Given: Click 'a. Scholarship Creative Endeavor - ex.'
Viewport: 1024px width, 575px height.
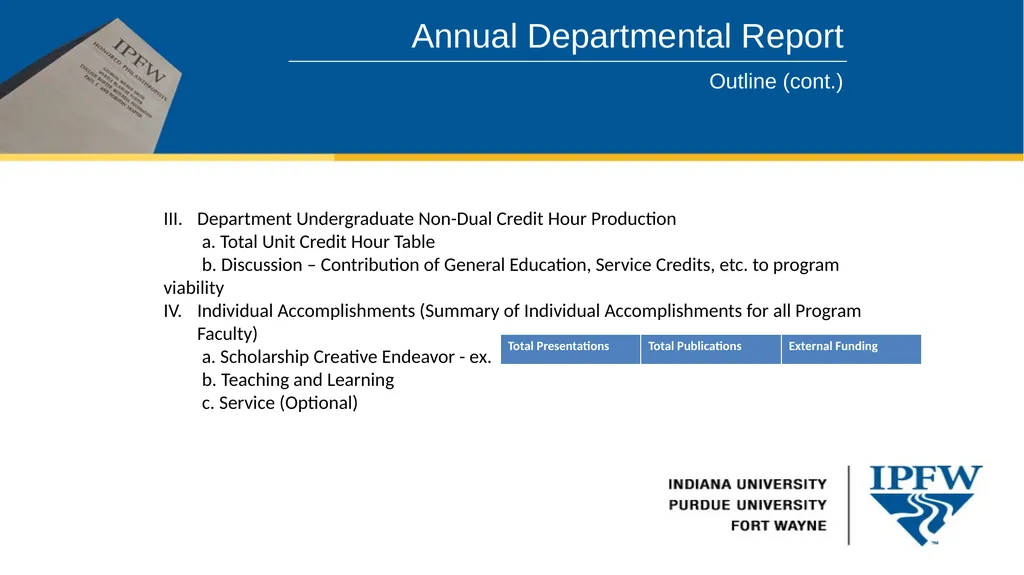Looking at the screenshot, I should point(346,357).
